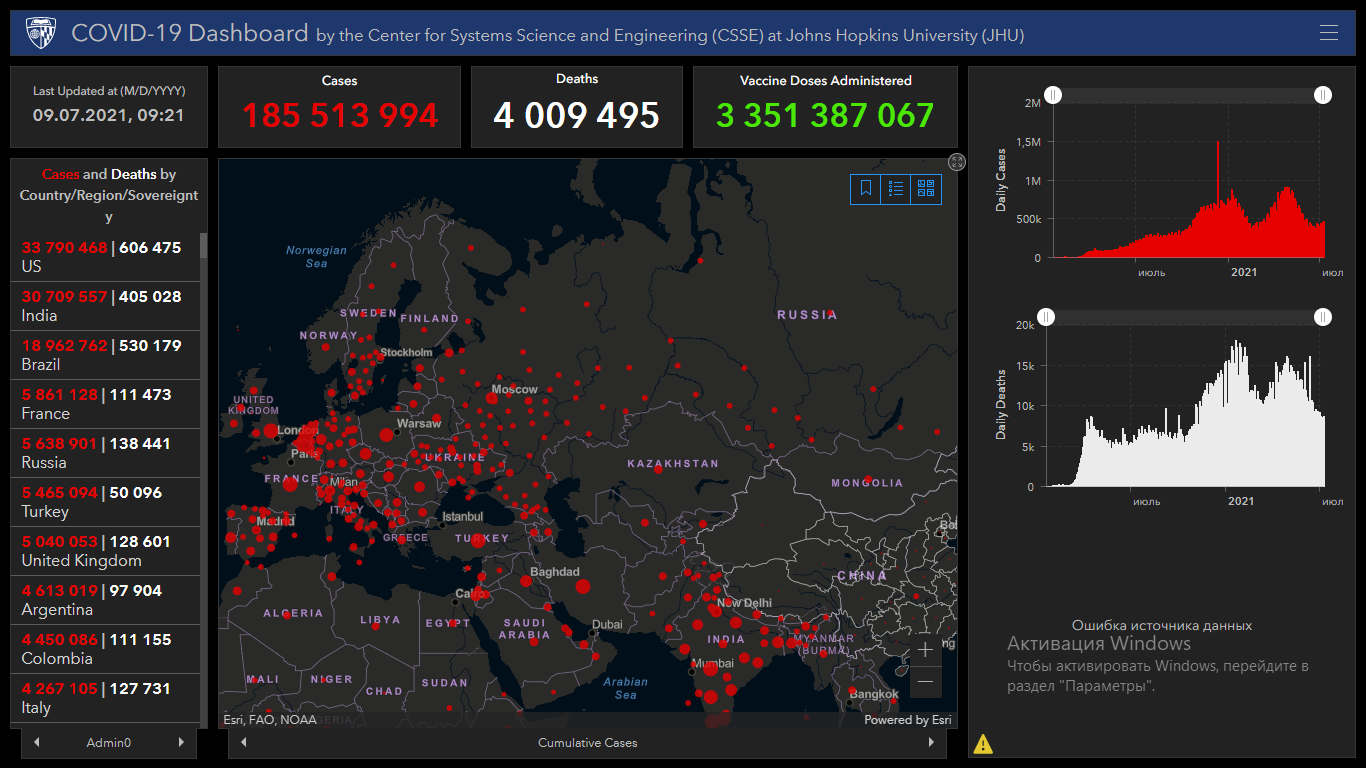Screen dimensions: 1366x768
Task: Switch to next map layer tab
Action: 931,743
